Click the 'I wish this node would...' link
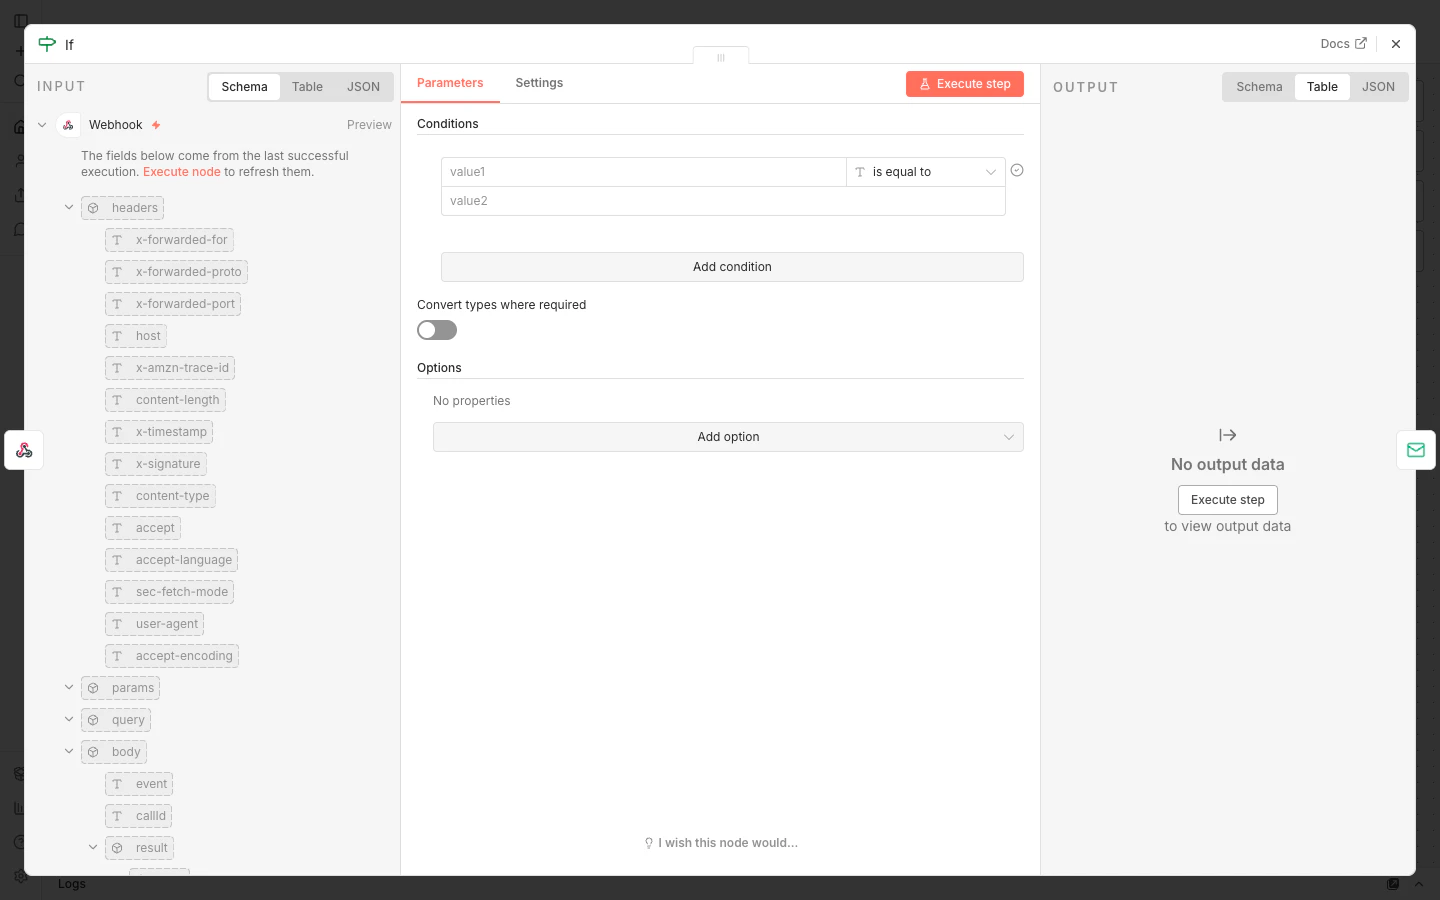1440x900 pixels. point(728,843)
